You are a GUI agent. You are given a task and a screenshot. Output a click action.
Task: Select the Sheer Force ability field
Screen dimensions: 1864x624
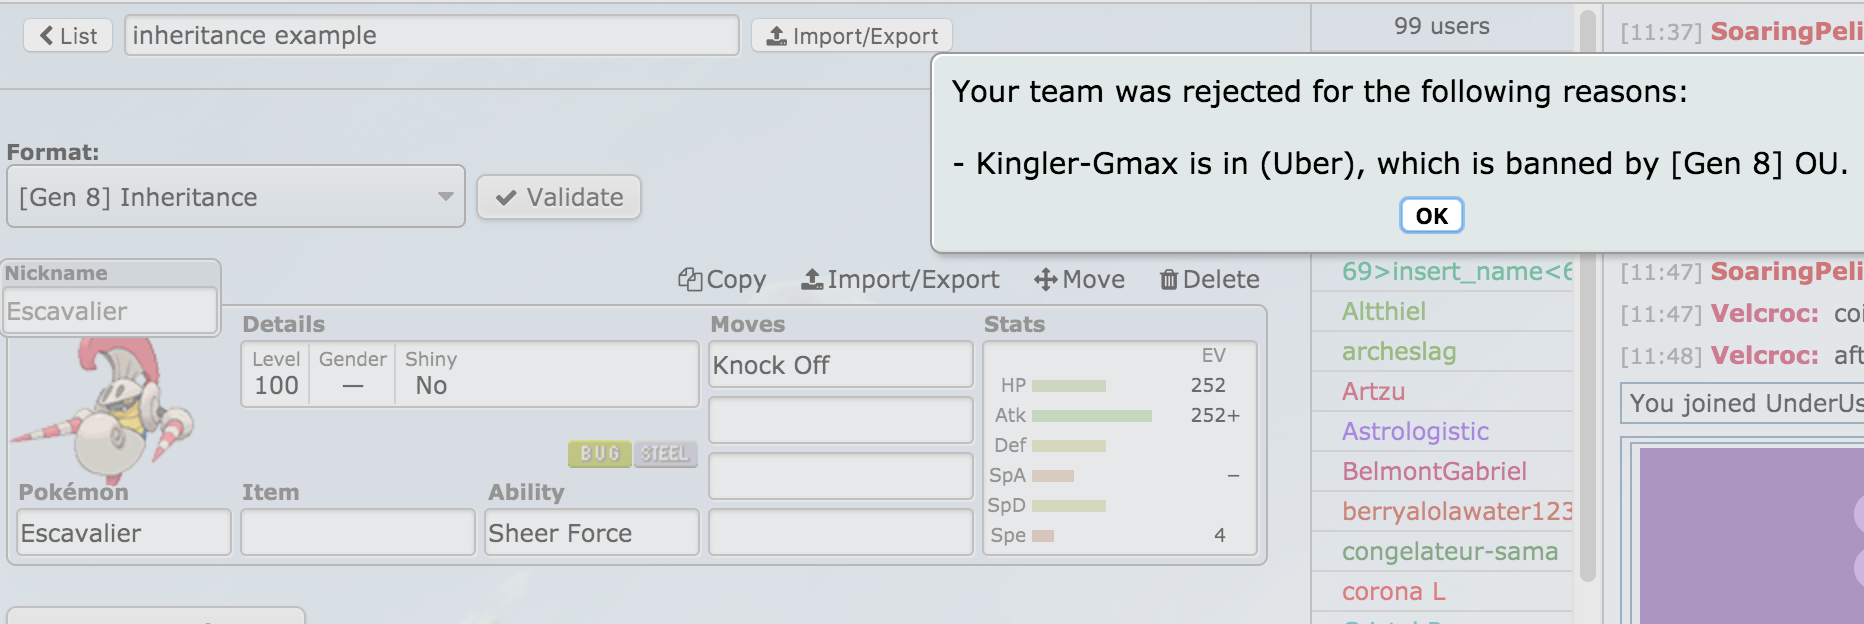[x=591, y=533]
